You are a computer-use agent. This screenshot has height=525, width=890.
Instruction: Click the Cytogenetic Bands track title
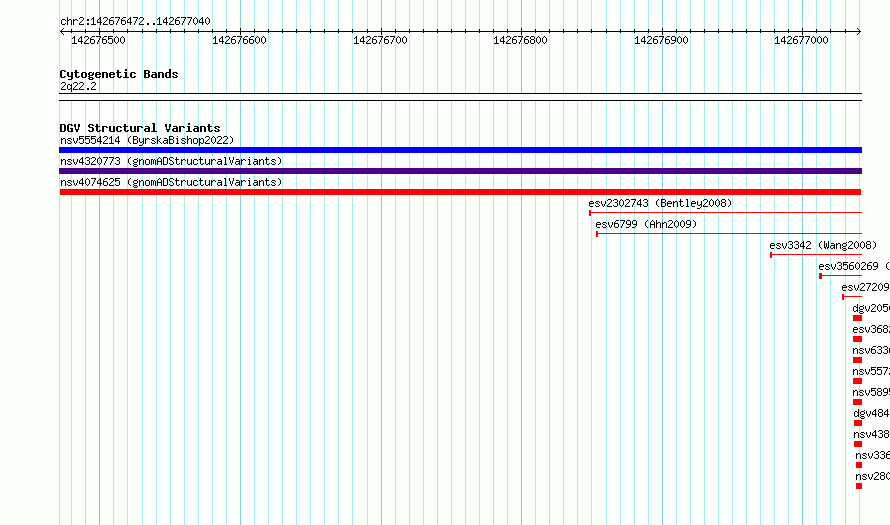tap(119, 74)
